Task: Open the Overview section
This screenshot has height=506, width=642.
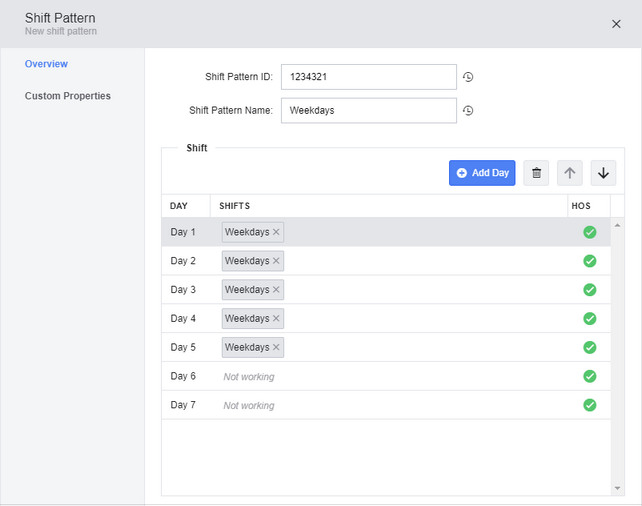Action: tap(47, 64)
